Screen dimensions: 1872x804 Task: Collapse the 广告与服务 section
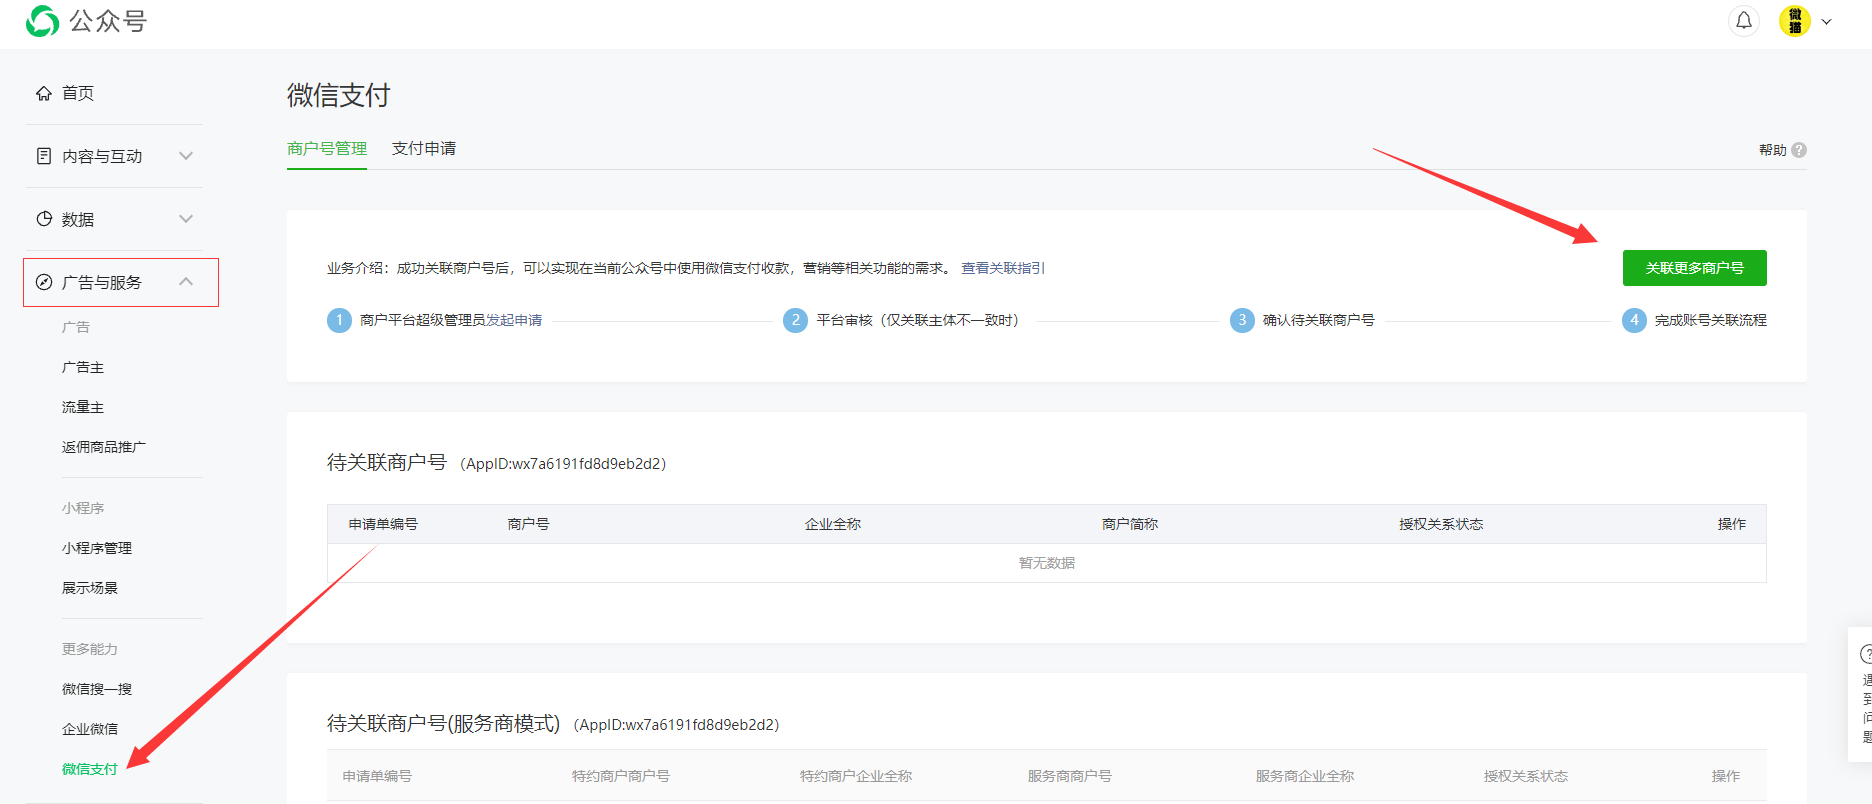[121, 282]
